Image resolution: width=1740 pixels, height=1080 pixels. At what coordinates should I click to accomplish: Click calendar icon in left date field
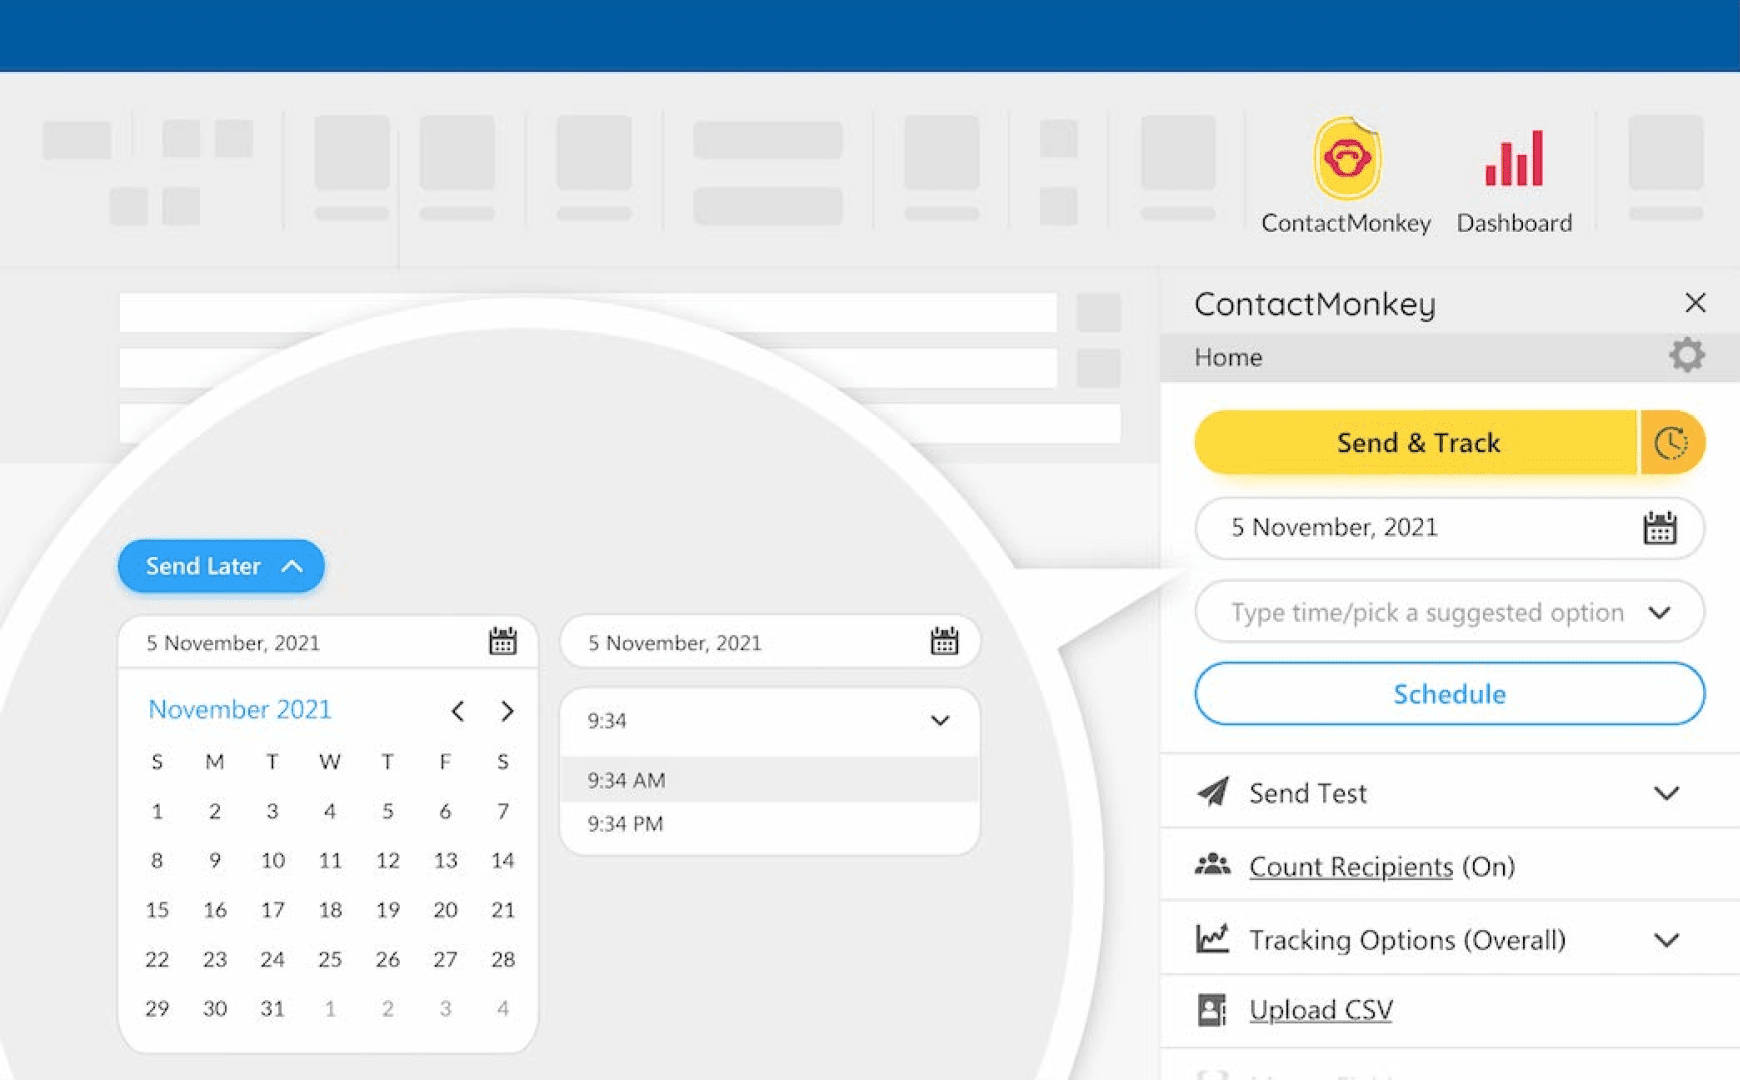(x=503, y=641)
